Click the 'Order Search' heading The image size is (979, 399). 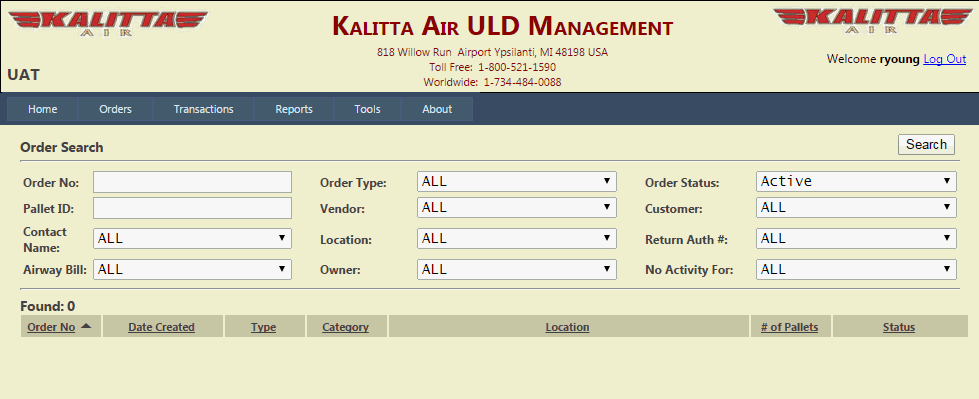click(62, 148)
